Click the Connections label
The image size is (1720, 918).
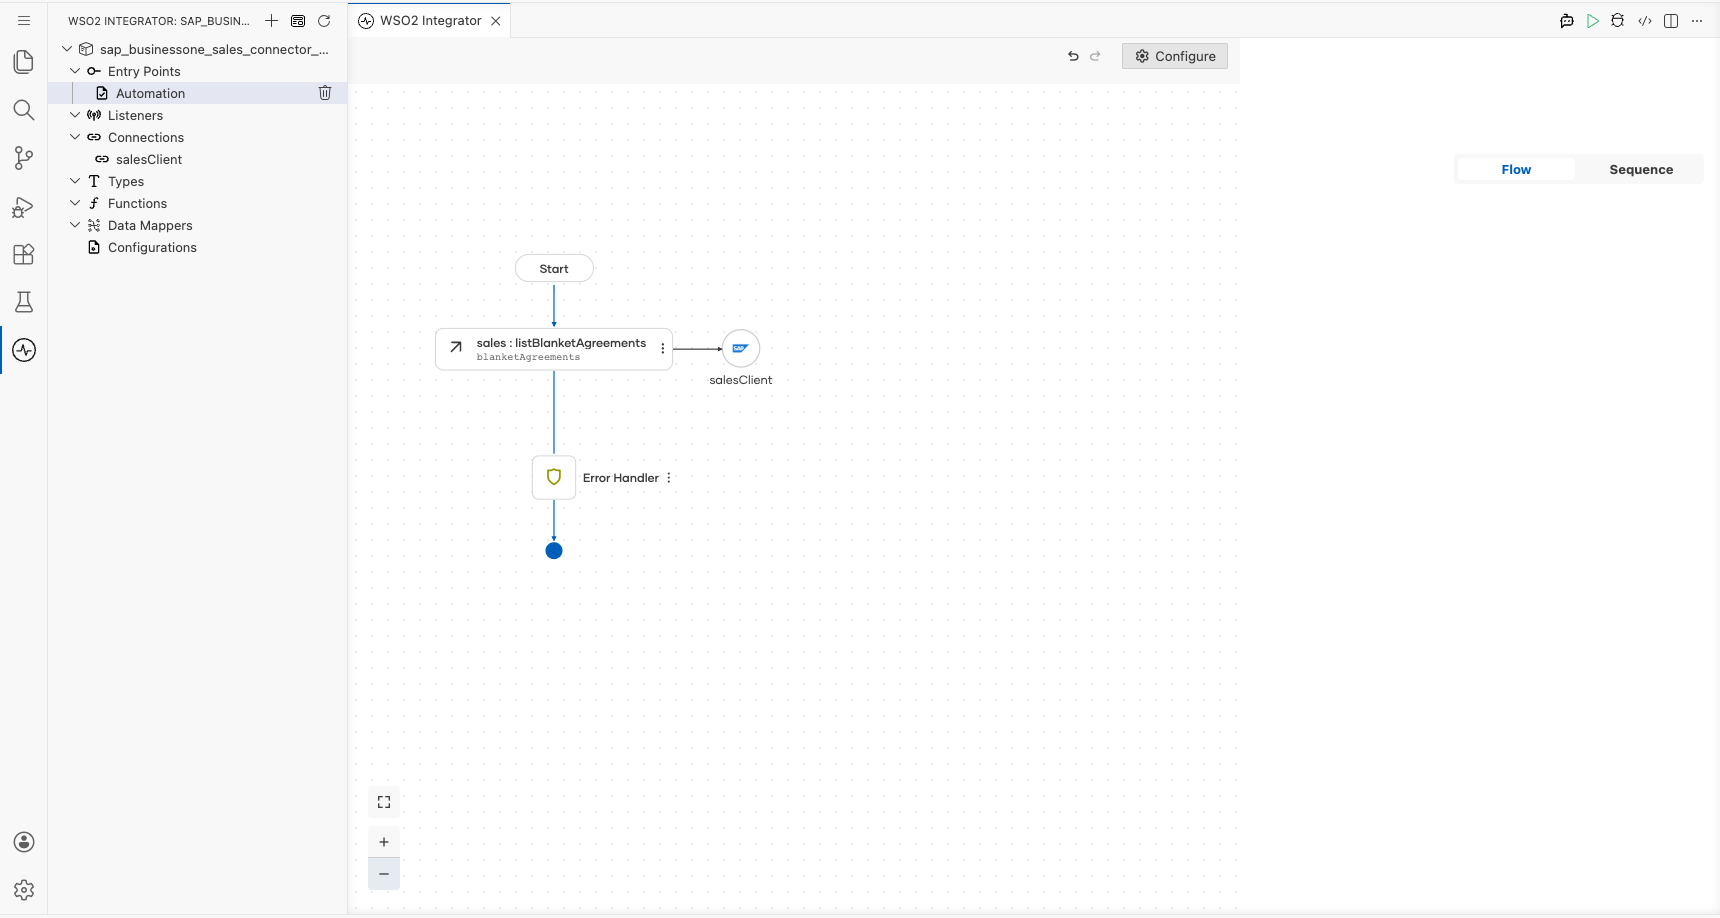(x=146, y=137)
